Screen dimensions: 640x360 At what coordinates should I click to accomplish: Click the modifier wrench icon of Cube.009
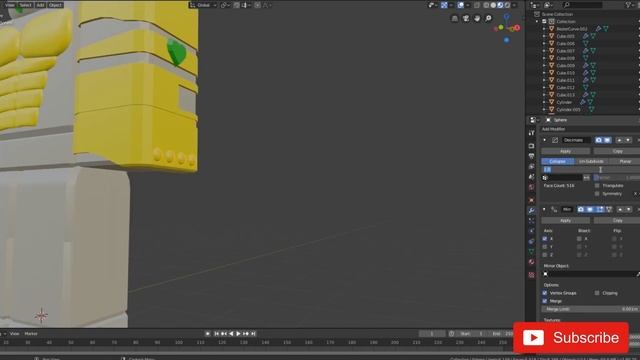point(585,65)
